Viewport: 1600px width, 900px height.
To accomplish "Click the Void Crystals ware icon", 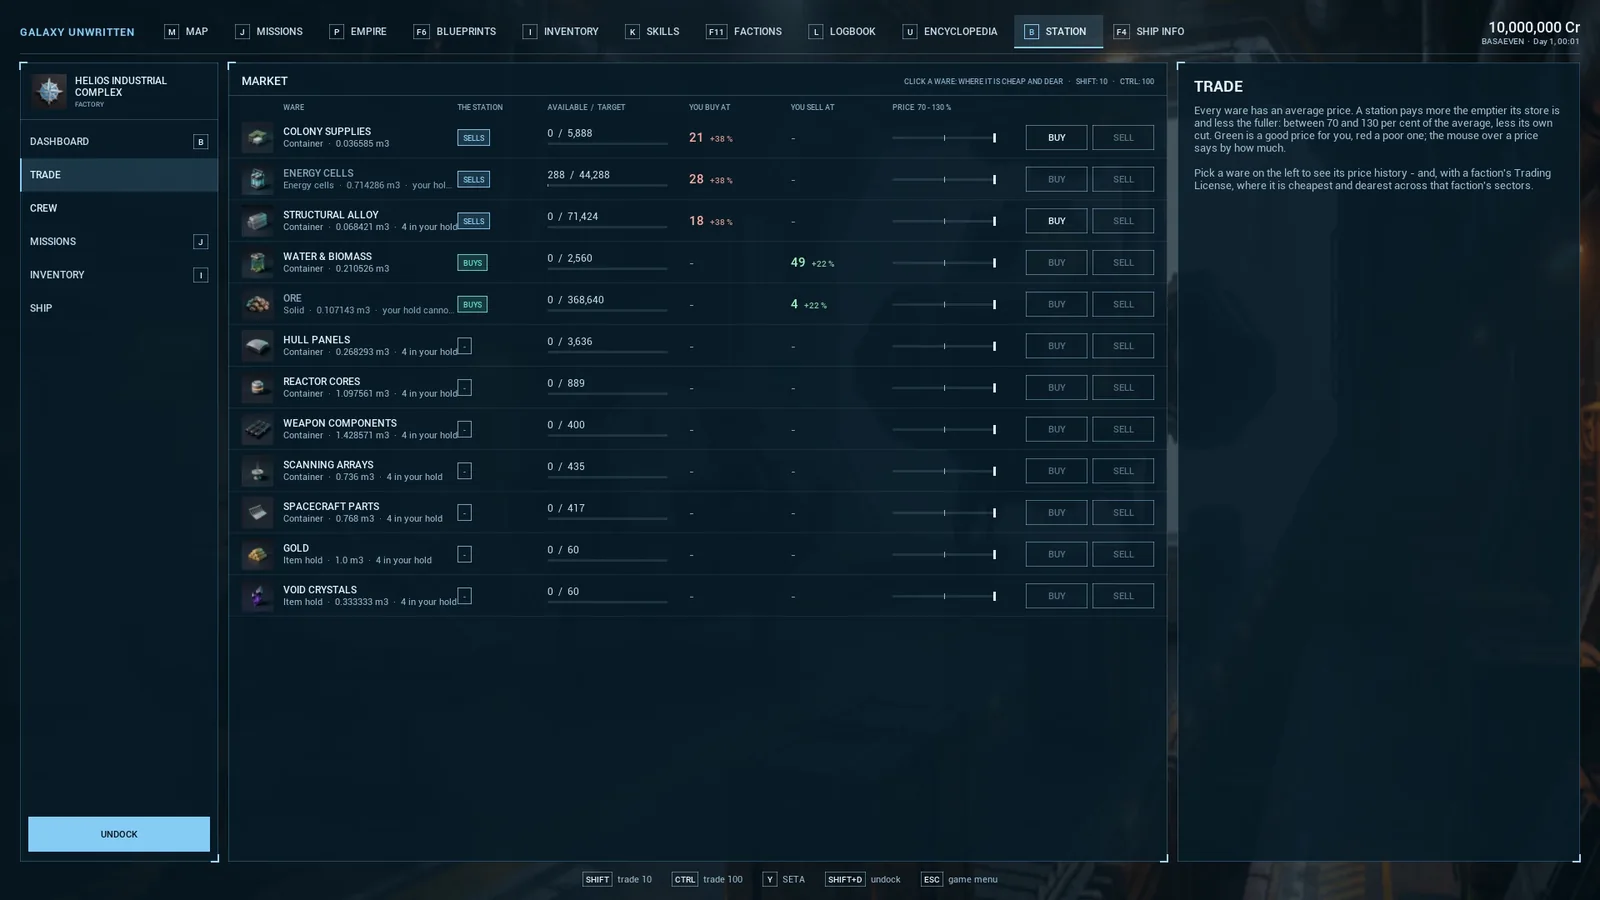I will (x=257, y=596).
